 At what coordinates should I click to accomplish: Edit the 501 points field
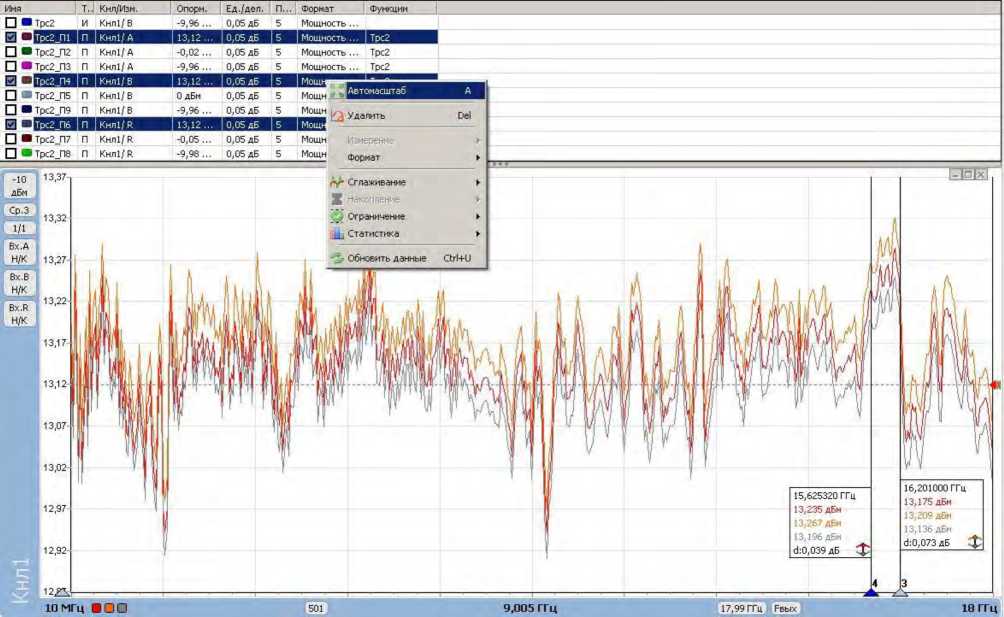point(316,608)
